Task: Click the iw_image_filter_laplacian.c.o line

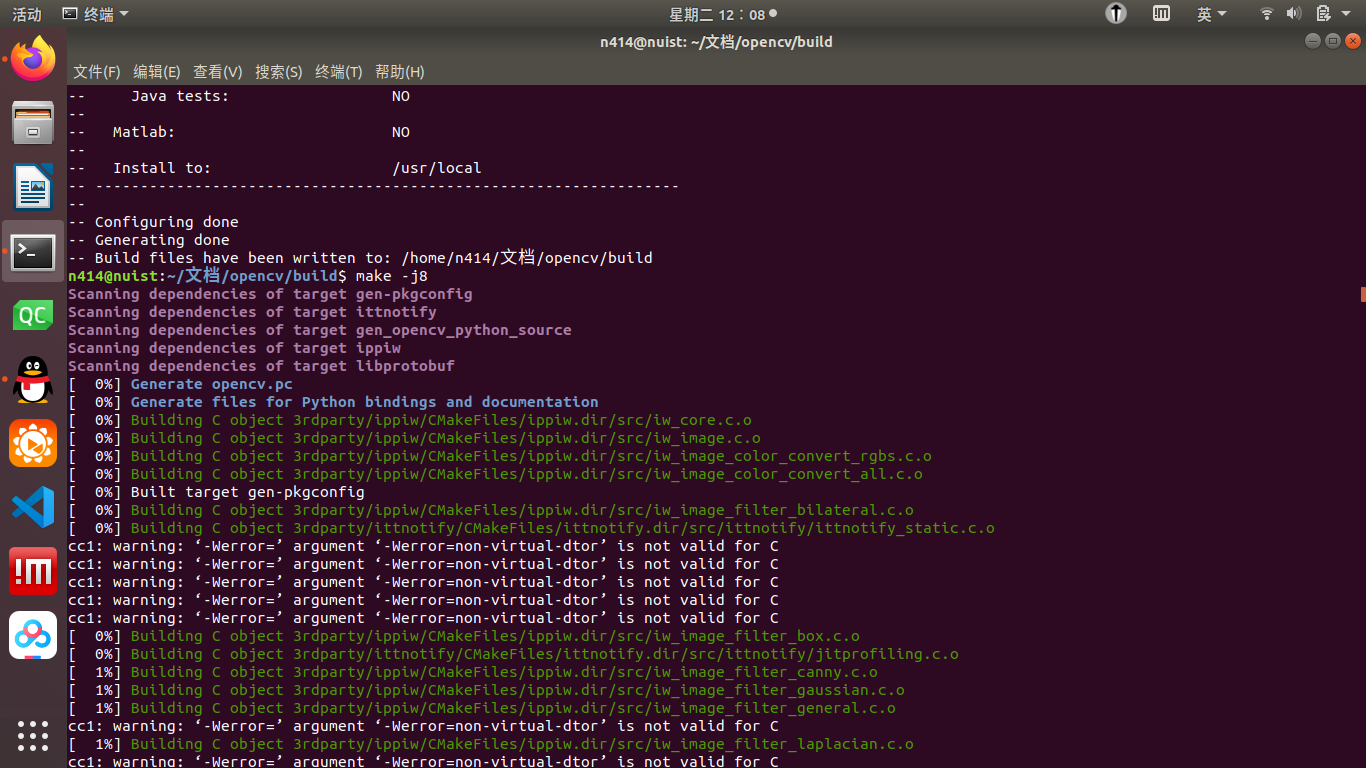Action: 491,744
